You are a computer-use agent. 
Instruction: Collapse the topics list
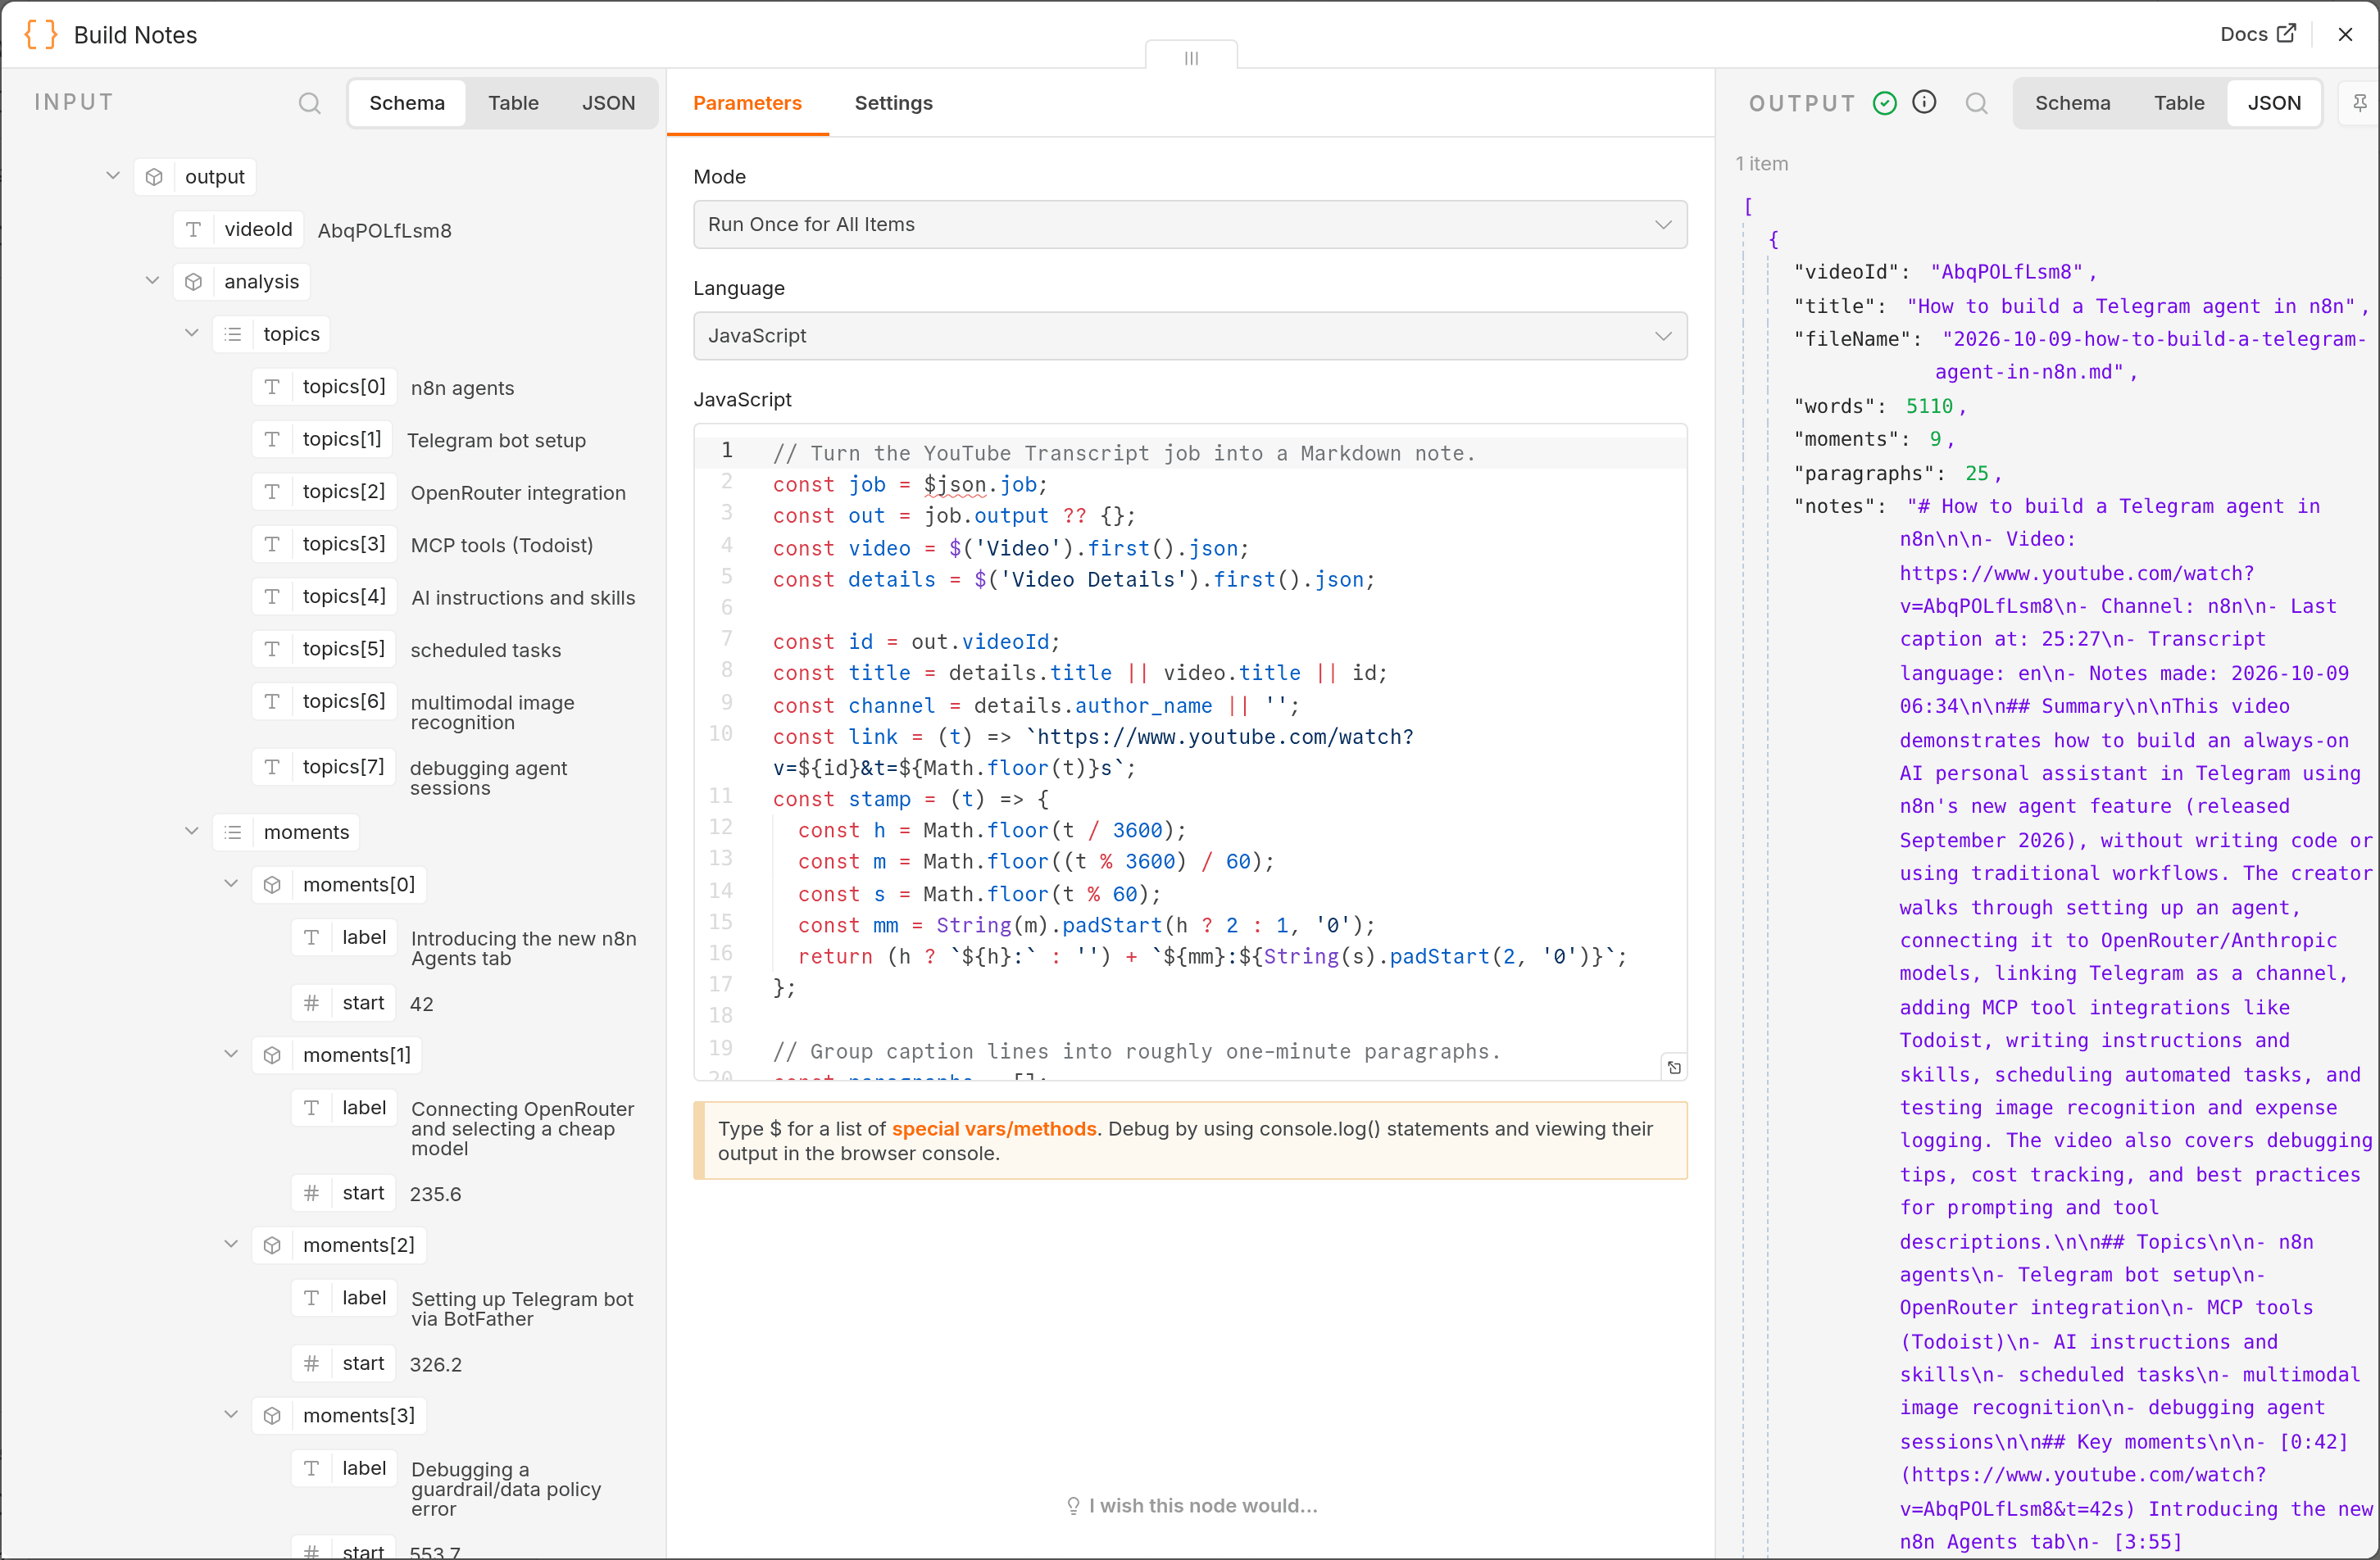[x=191, y=333]
